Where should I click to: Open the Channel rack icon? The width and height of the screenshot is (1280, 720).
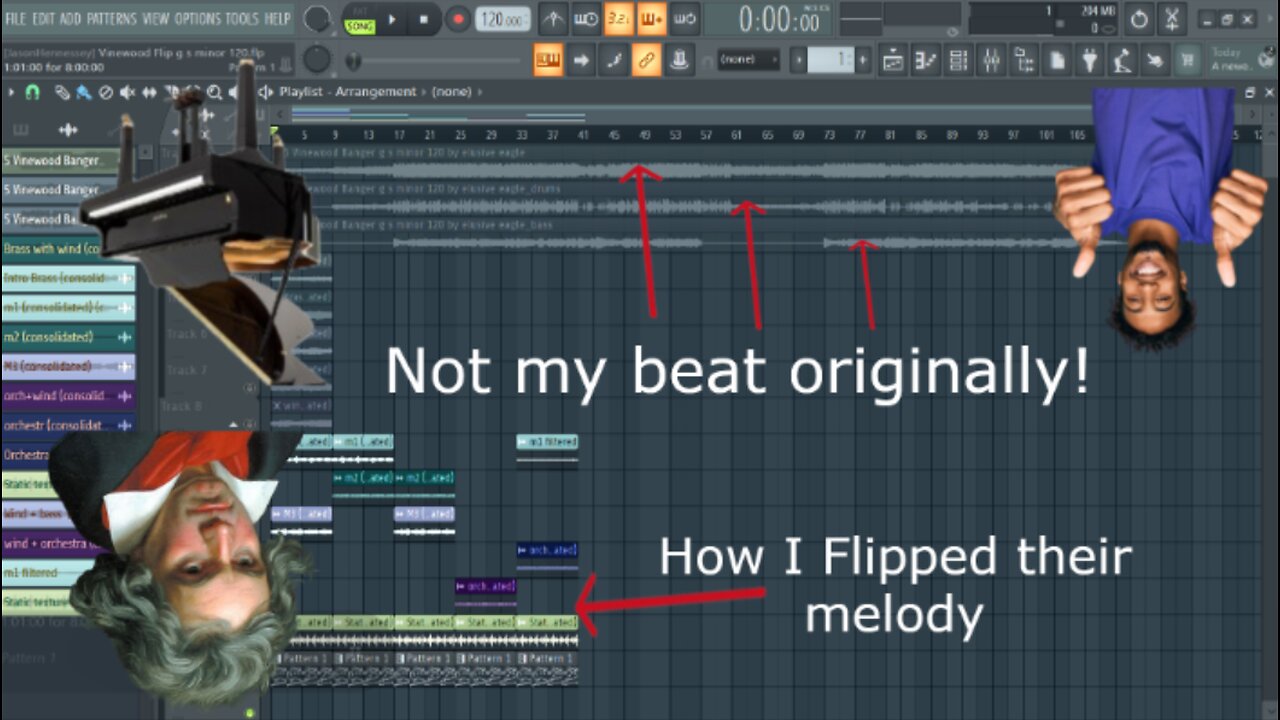tap(959, 60)
